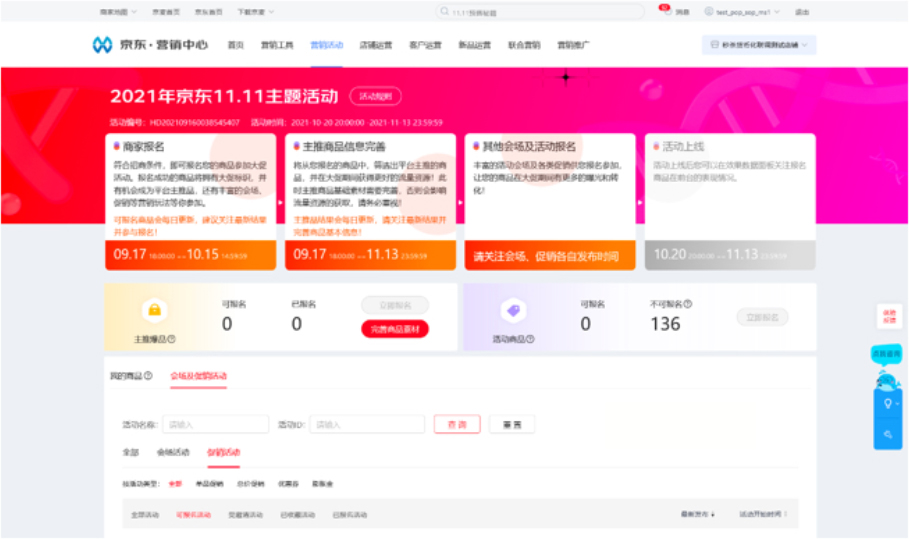The height and width of the screenshot is (539, 909).
Task: Select the 会场活动 sub-tab
Action: coord(173,452)
